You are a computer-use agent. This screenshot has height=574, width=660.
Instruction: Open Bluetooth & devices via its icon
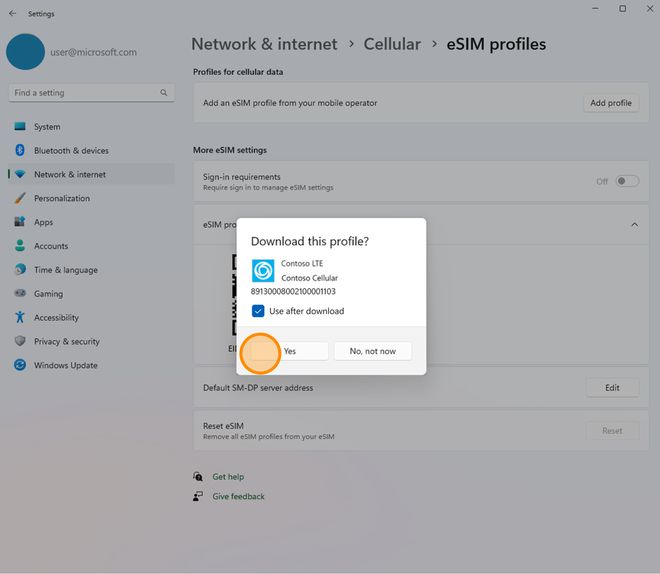point(19,151)
